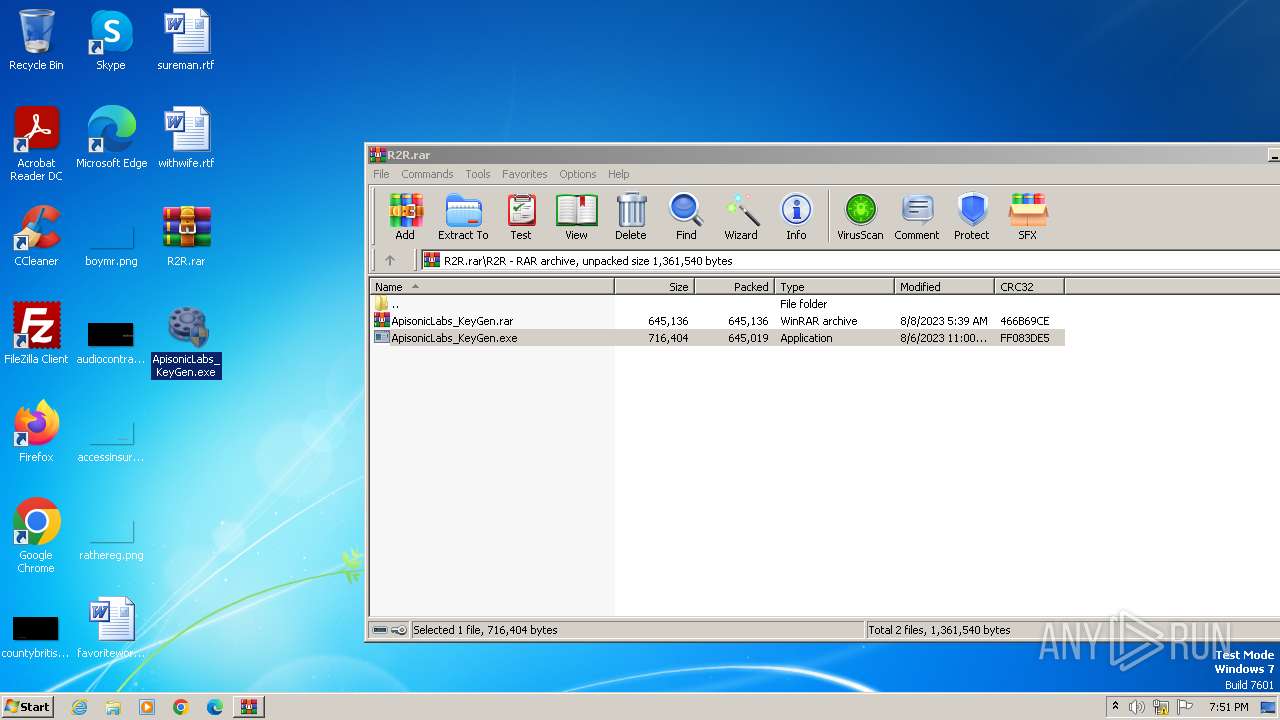The height and width of the screenshot is (720, 1280).
Task: Select ApisonicLabs_KeyGen.rar in the file list
Action: (x=717, y=321)
